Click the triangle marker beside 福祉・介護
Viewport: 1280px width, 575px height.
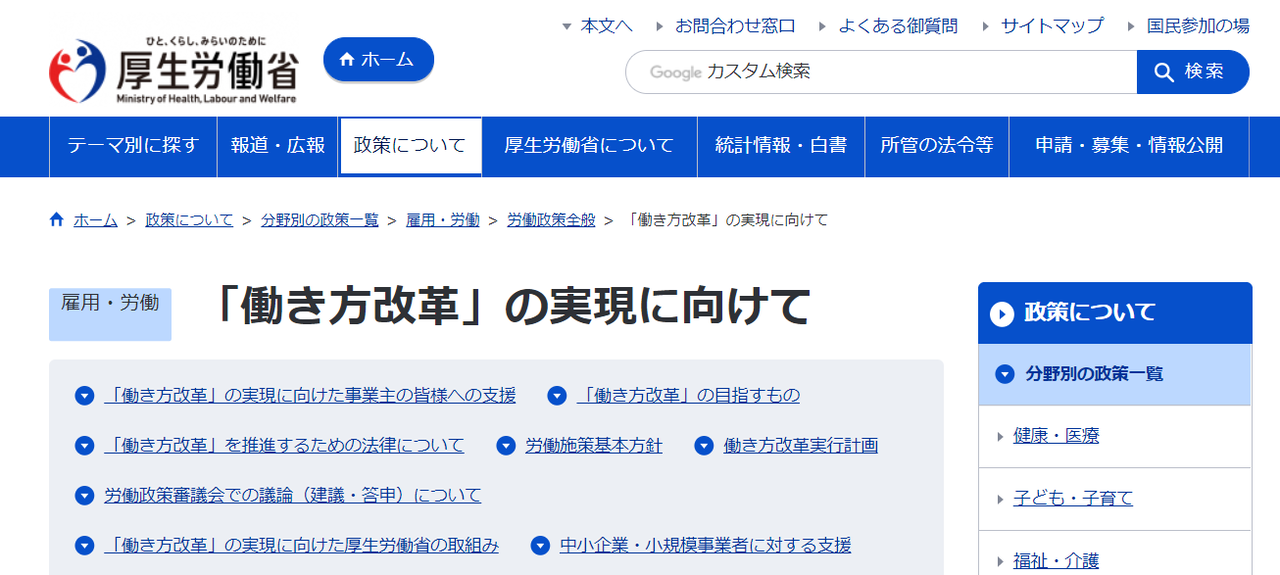(x=1000, y=561)
